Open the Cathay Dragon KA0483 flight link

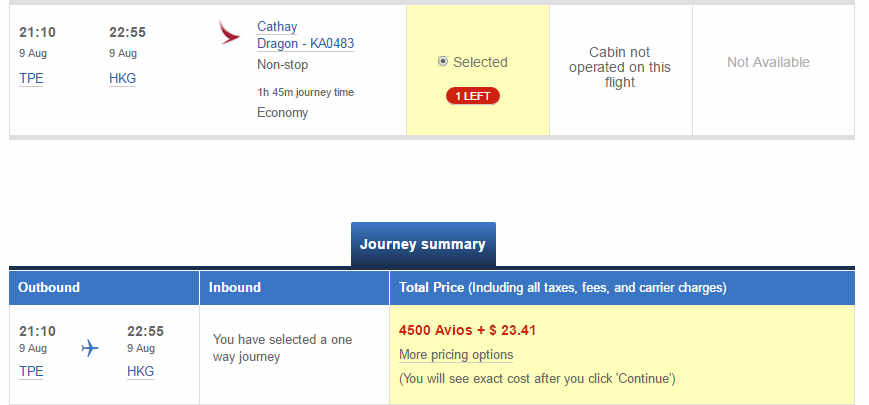[305, 35]
